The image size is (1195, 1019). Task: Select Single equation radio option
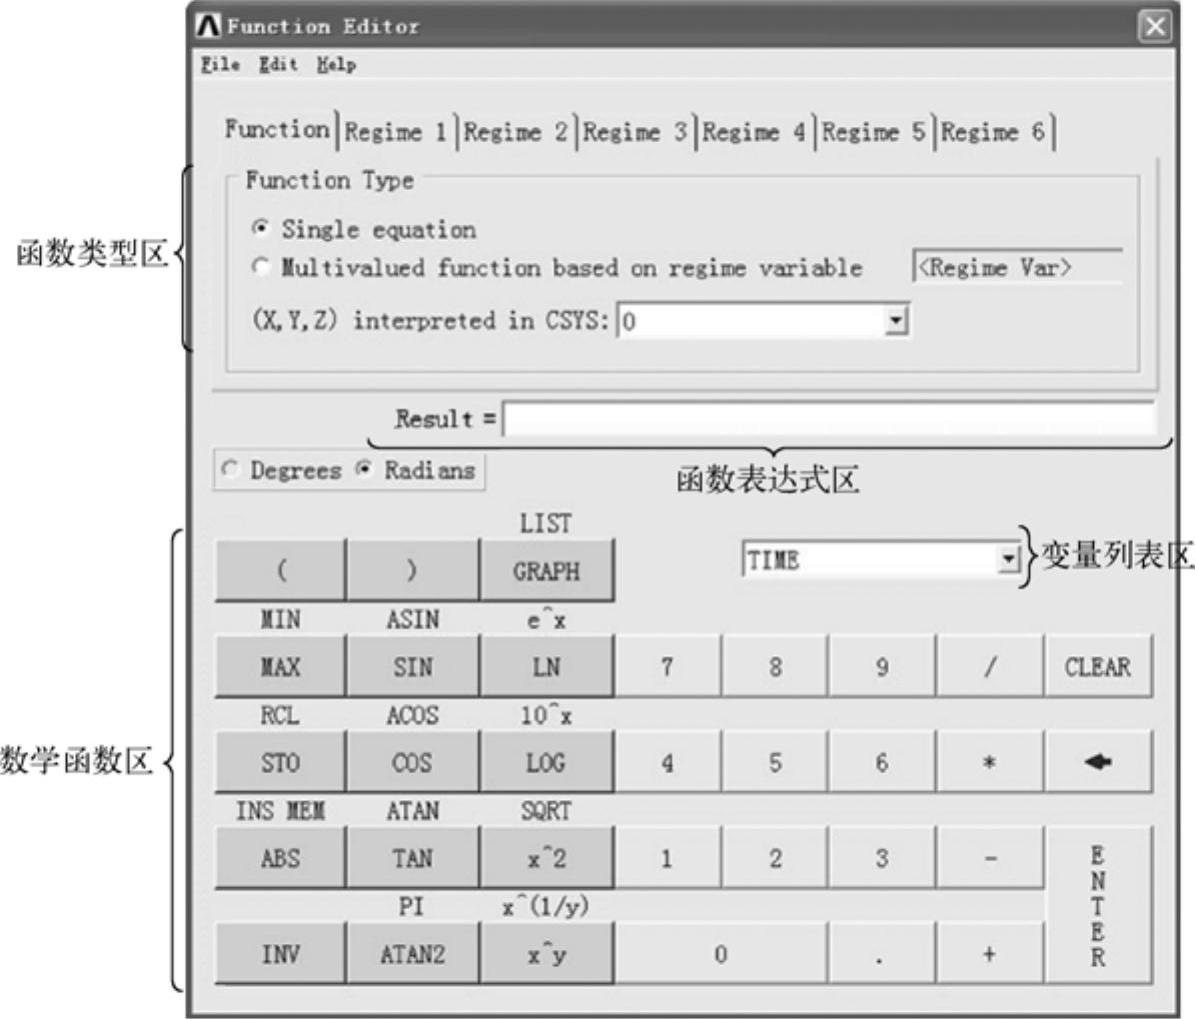(x=260, y=230)
